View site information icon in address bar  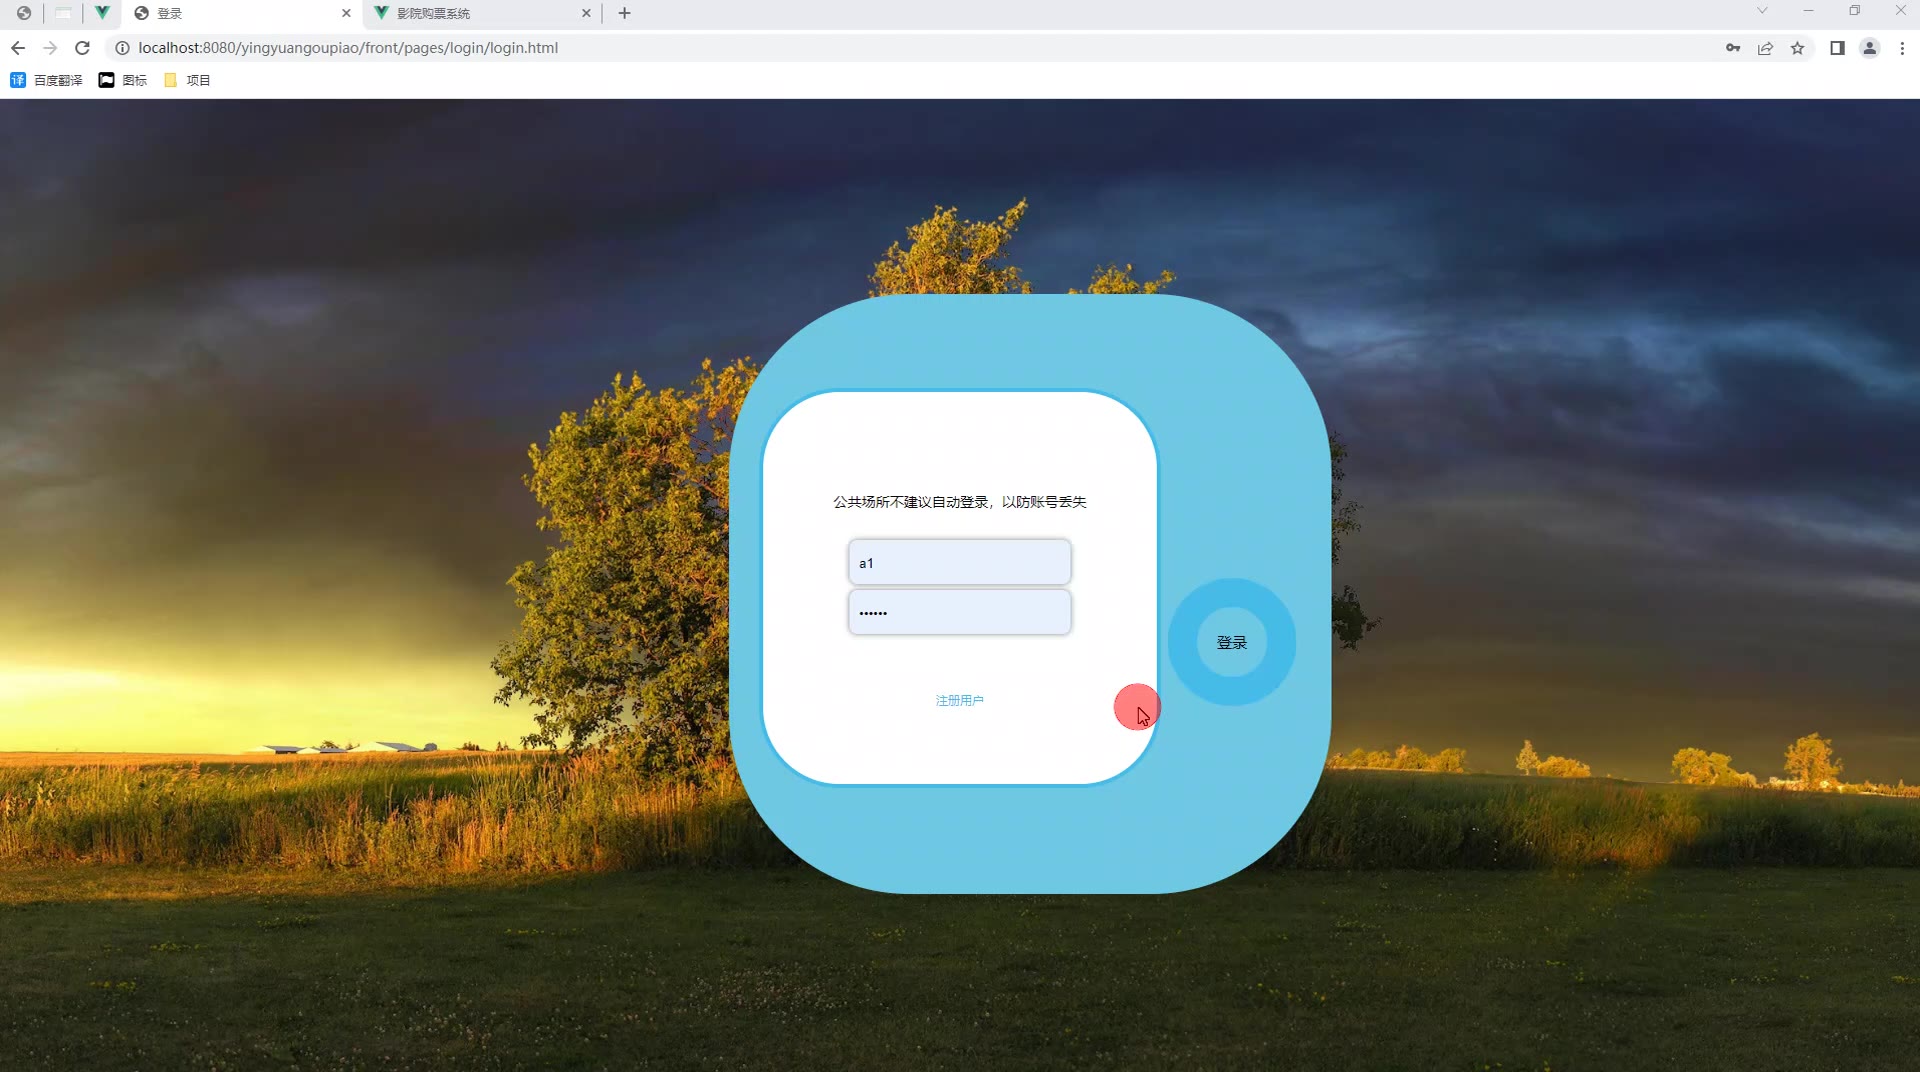[122, 48]
